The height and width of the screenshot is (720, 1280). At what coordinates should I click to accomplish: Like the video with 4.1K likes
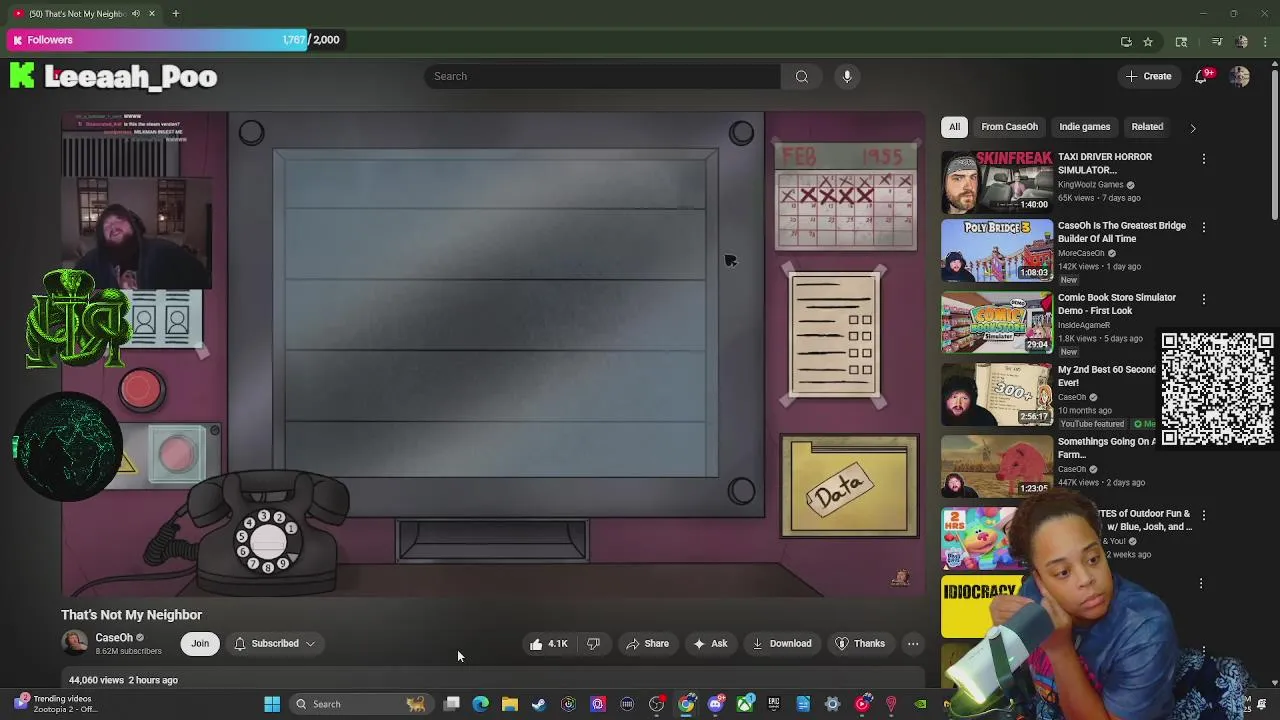pos(549,644)
